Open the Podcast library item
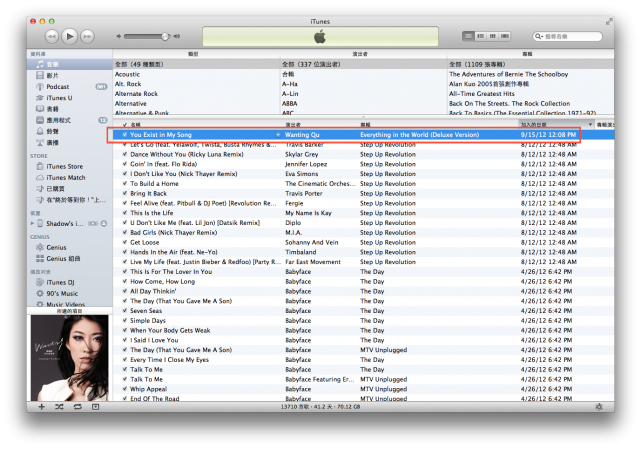The width and height of the screenshot is (640, 449). [x=69, y=87]
